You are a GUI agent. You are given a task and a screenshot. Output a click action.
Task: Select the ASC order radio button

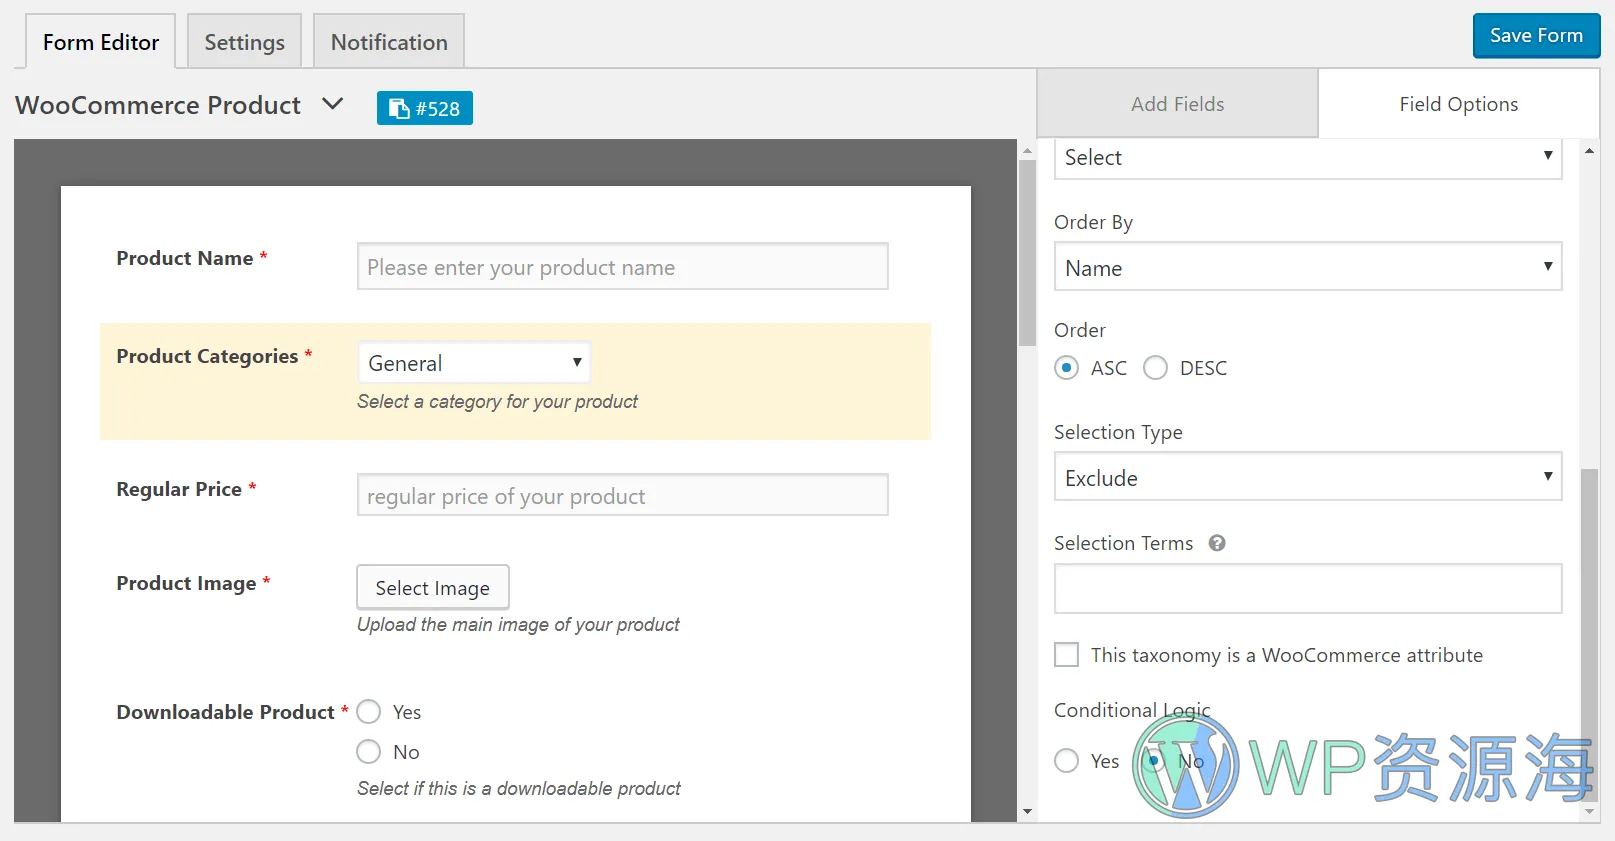(x=1067, y=368)
